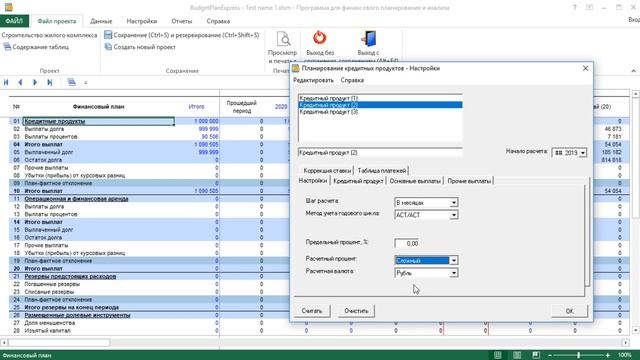Click the create new project icon
This screenshot has width=640, height=360.
(x=108, y=47)
